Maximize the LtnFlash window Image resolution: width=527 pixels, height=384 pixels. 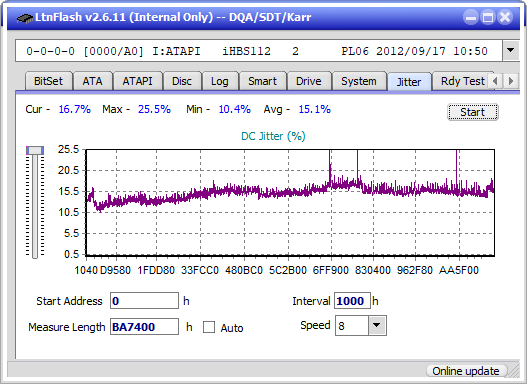(488, 17)
